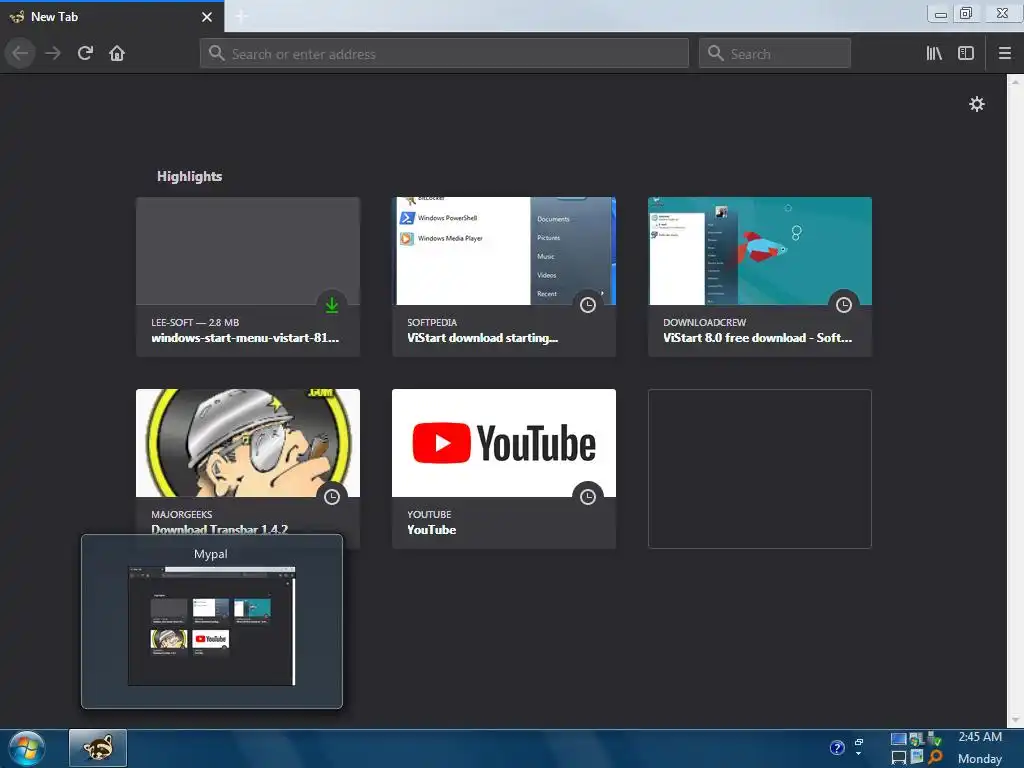Open the DownloadCrew ViStart 8.0 highlight
Viewport: 1024px width, 768px height.
tap(760, 277)
